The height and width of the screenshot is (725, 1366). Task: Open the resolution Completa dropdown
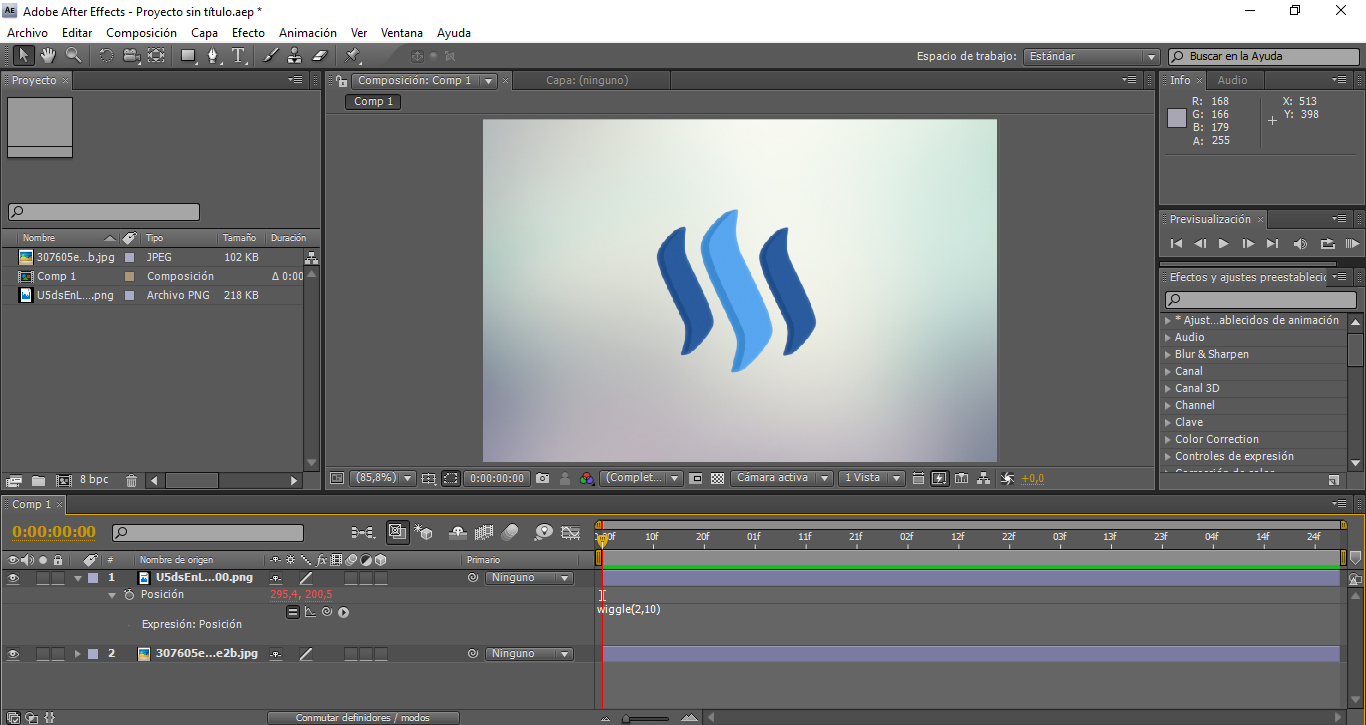(641, 478)
